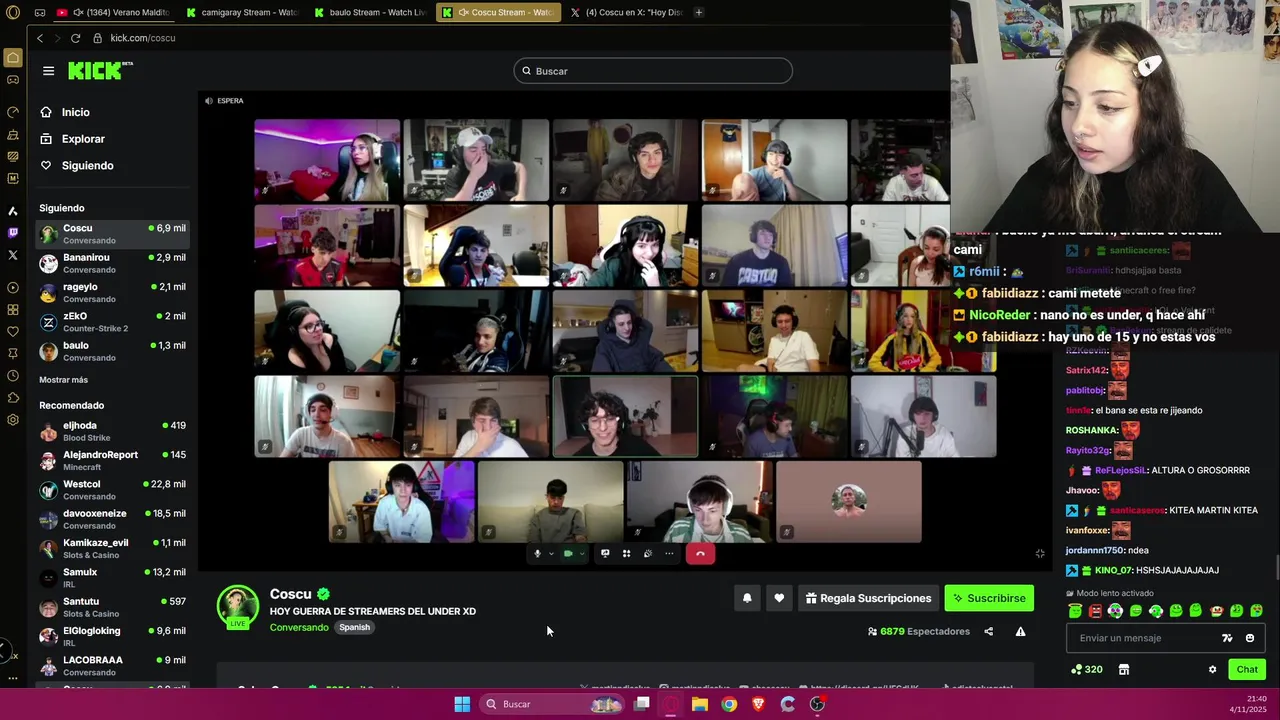The image size is (1280, 720).
Task: Click Regala Suscripciones button
Action: (x=868, y=598)
